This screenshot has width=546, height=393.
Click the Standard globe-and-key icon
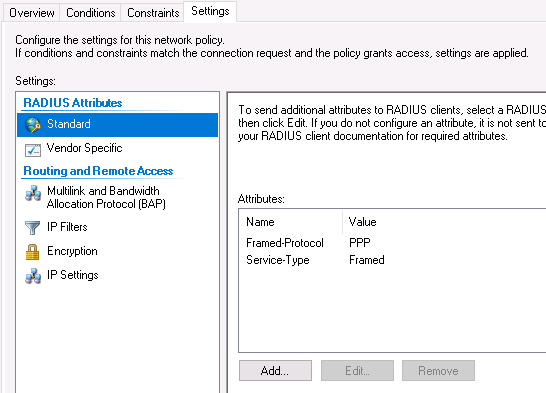click(33, 125)
